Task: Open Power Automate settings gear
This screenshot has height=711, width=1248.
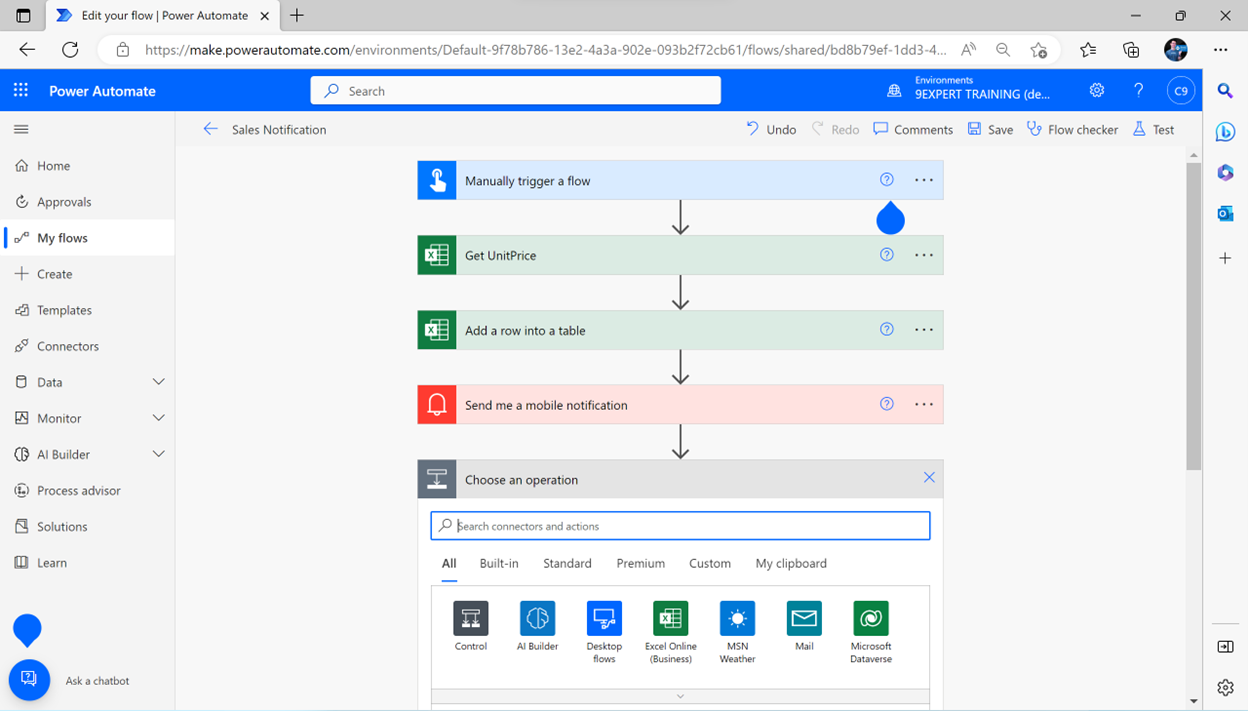Action: tap(1096, 90)
